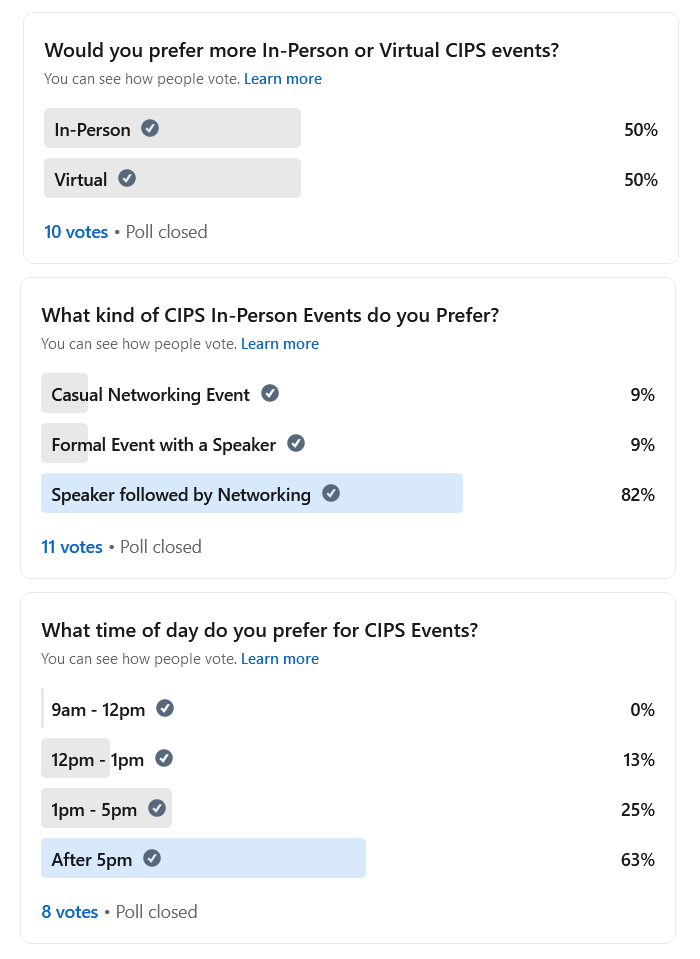Viewport: 700px width, 959px height.
Task: Click the checkmark icon next to After 5pm
Action: (x=152, y=858)
